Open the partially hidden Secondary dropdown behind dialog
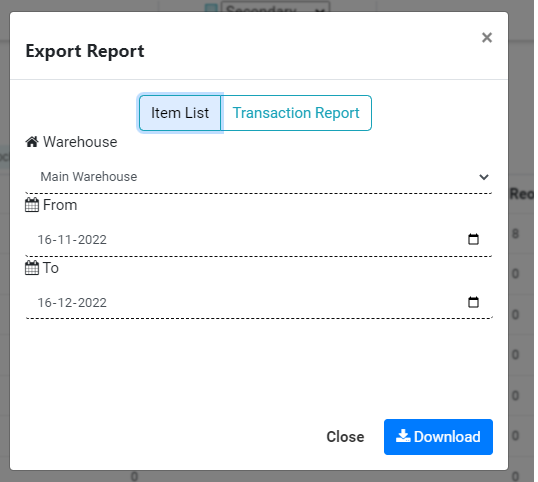 click(x=276, y=8)
